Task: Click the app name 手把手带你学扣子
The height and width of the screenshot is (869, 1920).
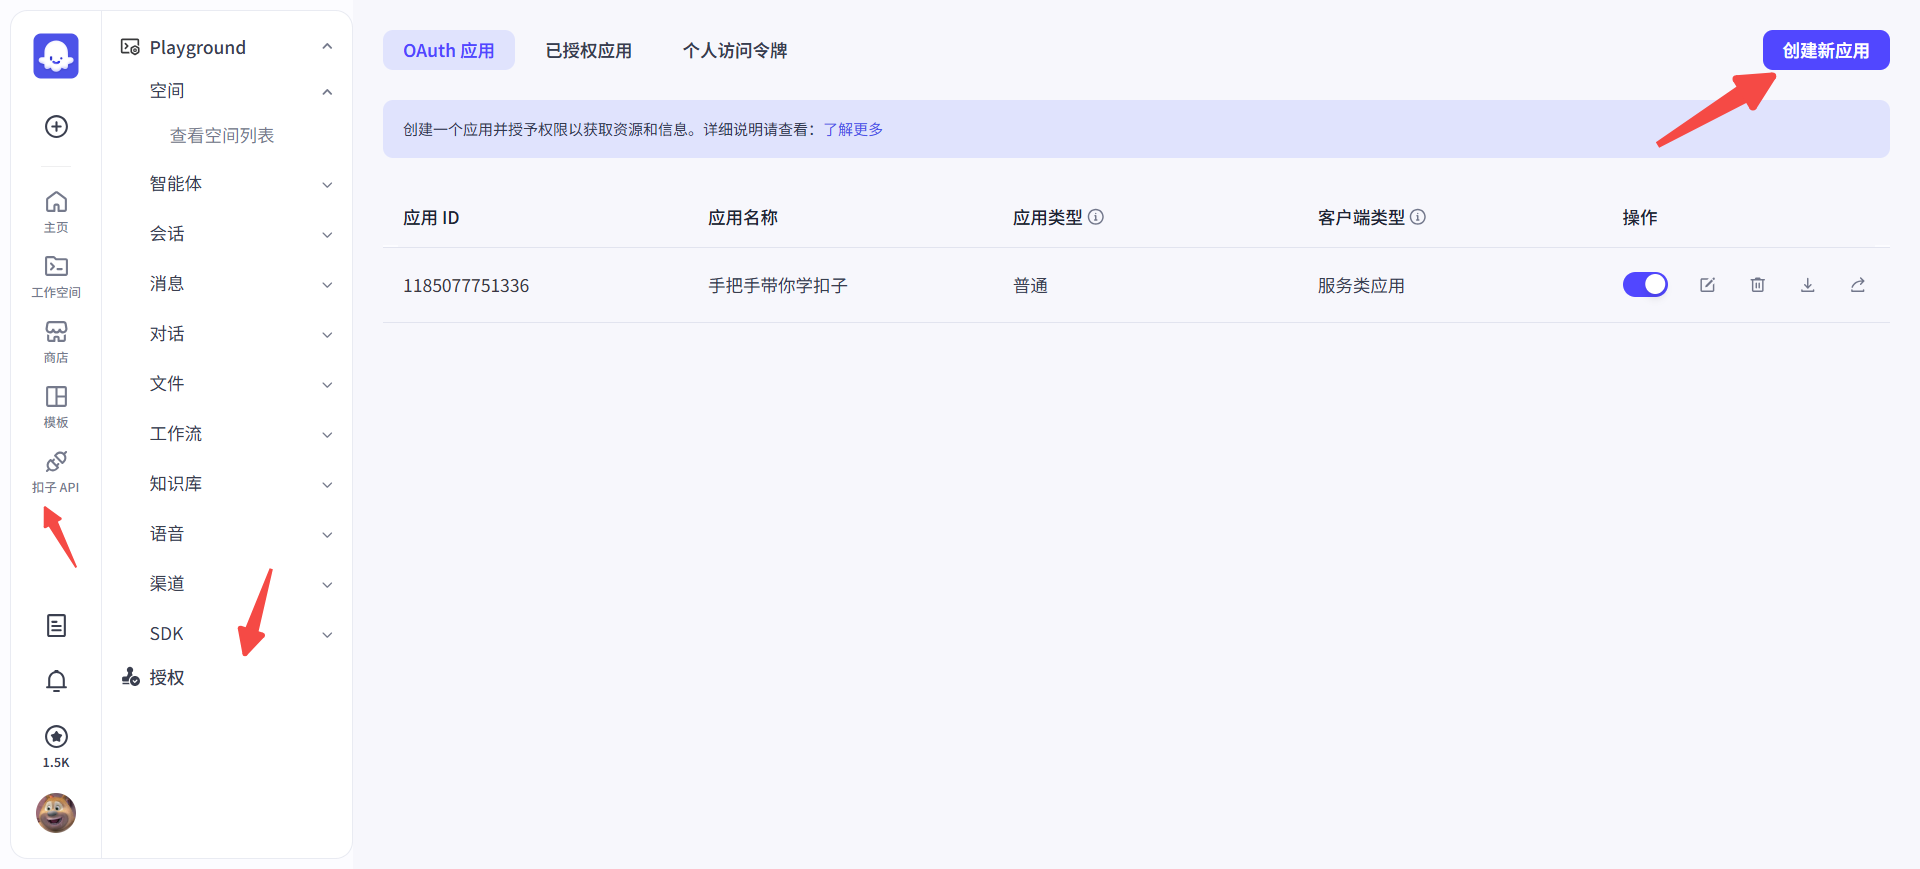Action: point(778,285)
